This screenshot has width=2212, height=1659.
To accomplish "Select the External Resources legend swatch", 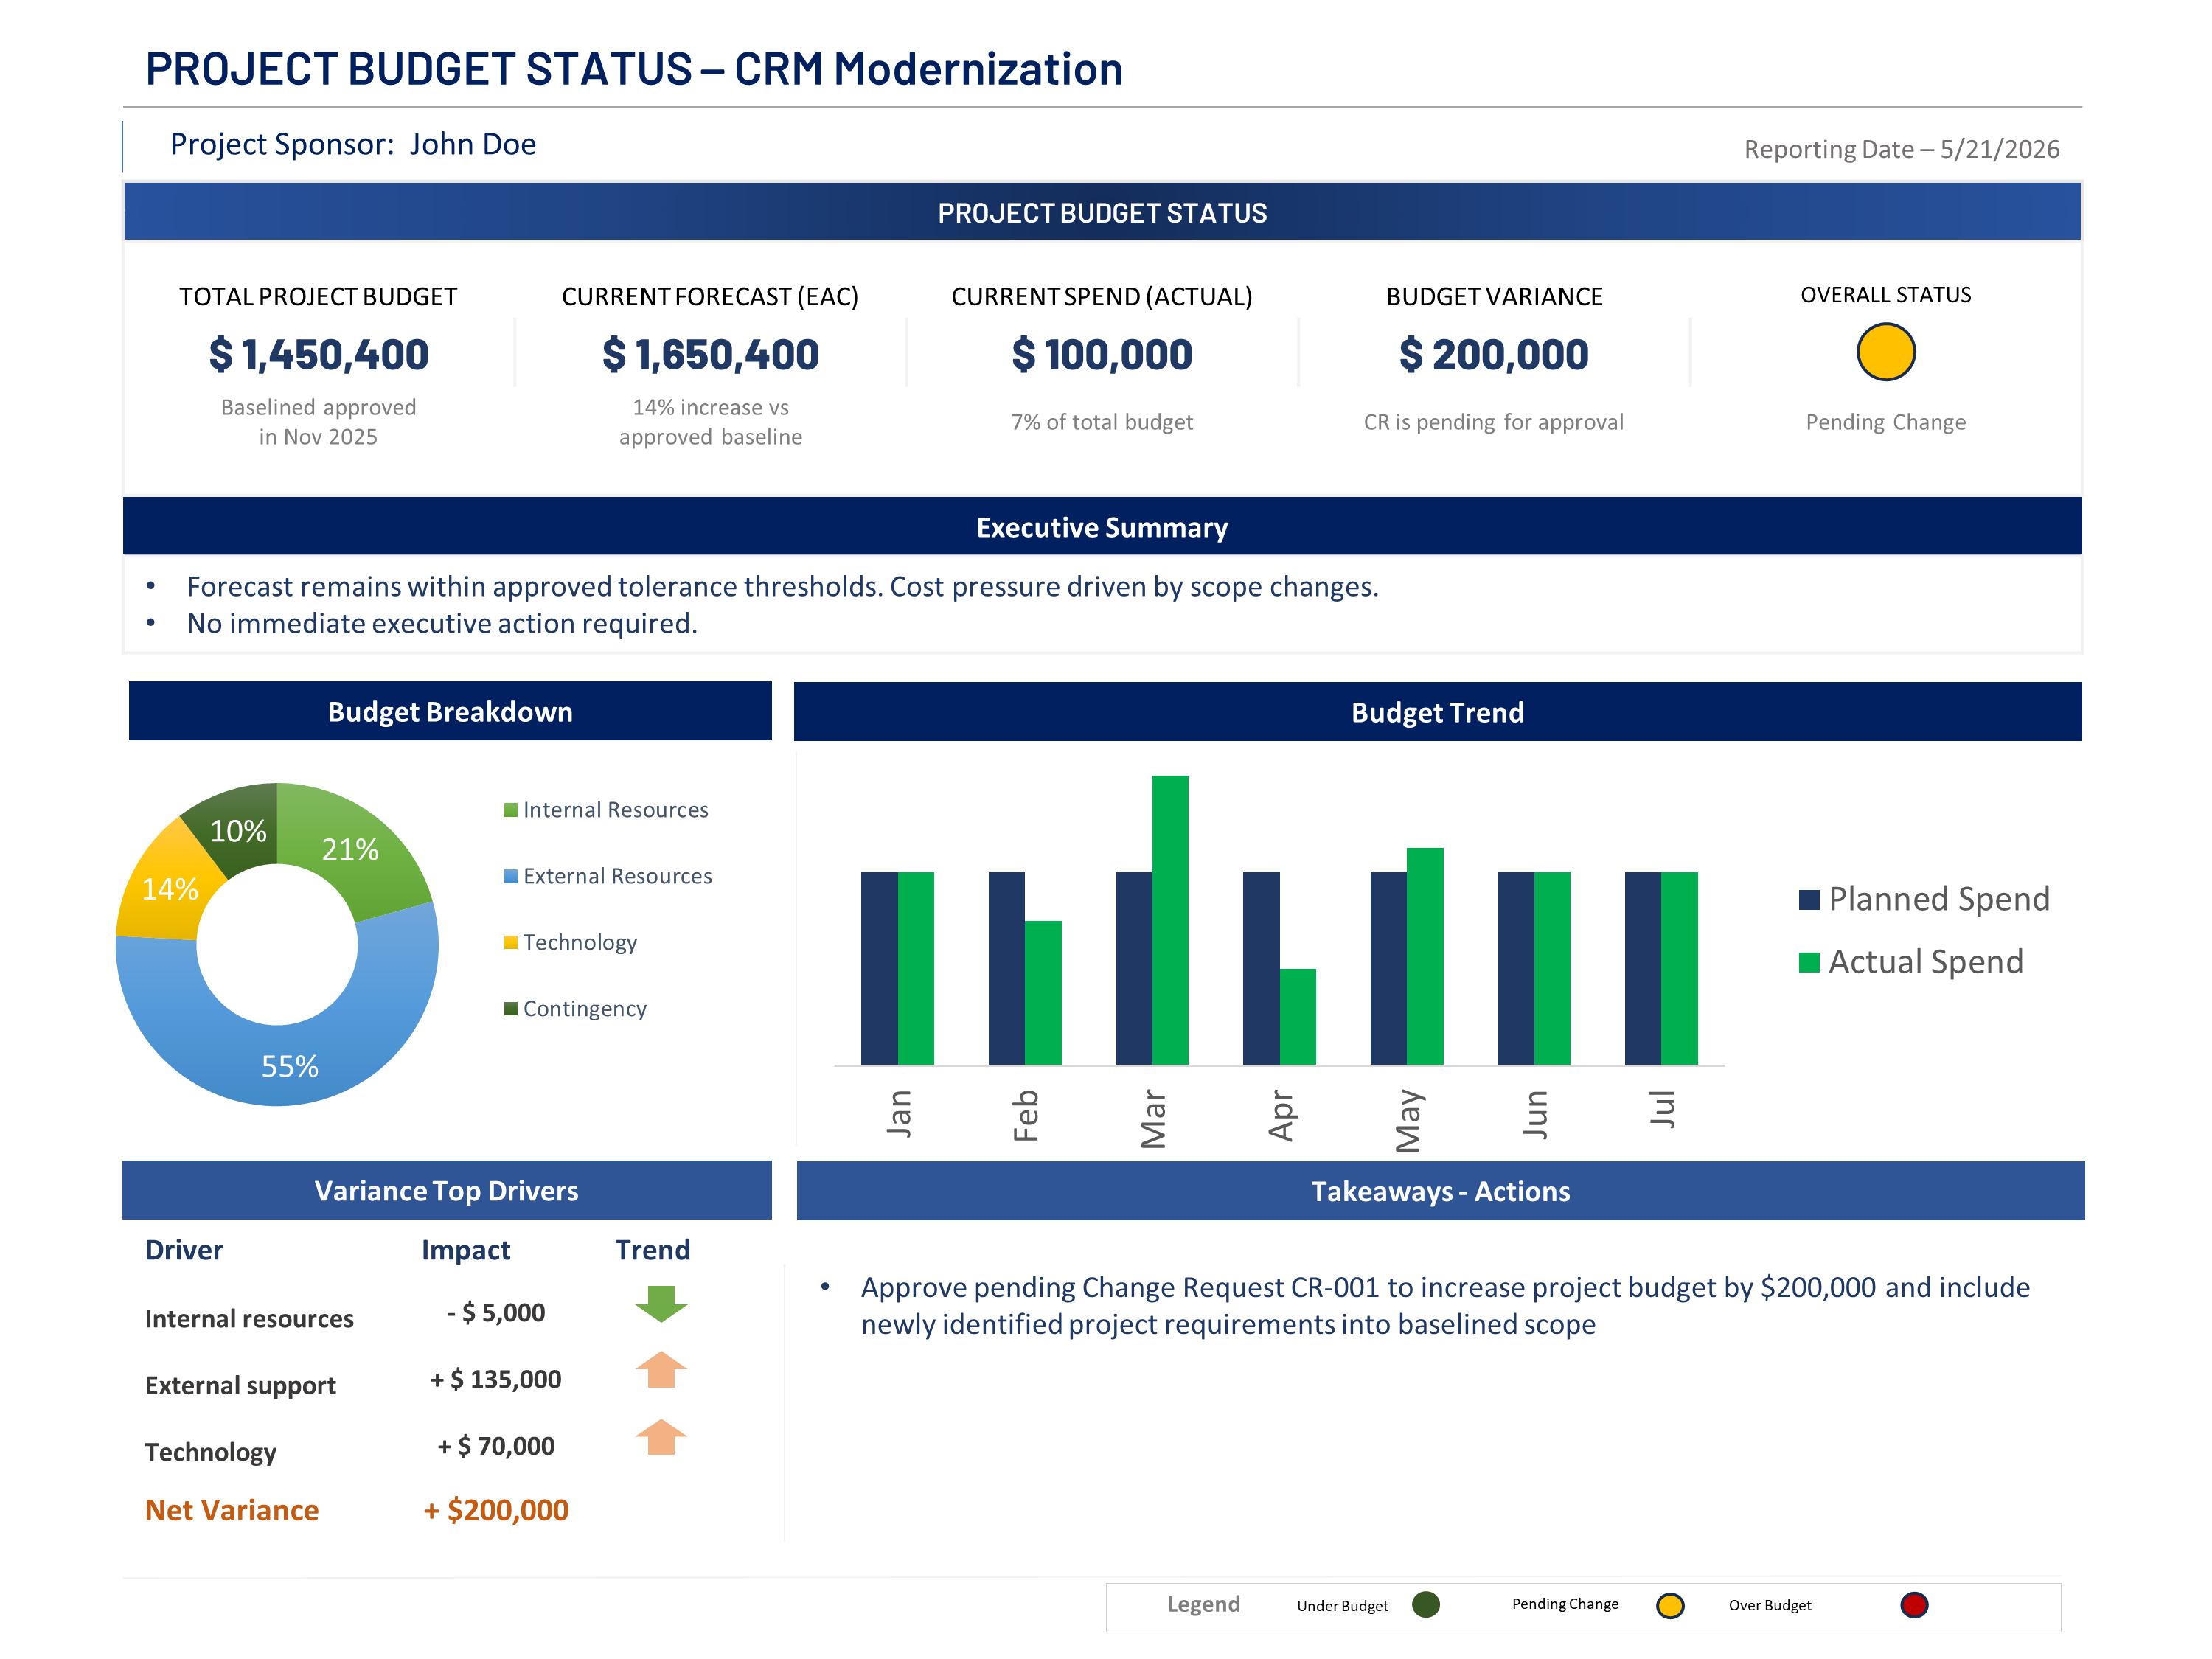I will coord(511,876).
